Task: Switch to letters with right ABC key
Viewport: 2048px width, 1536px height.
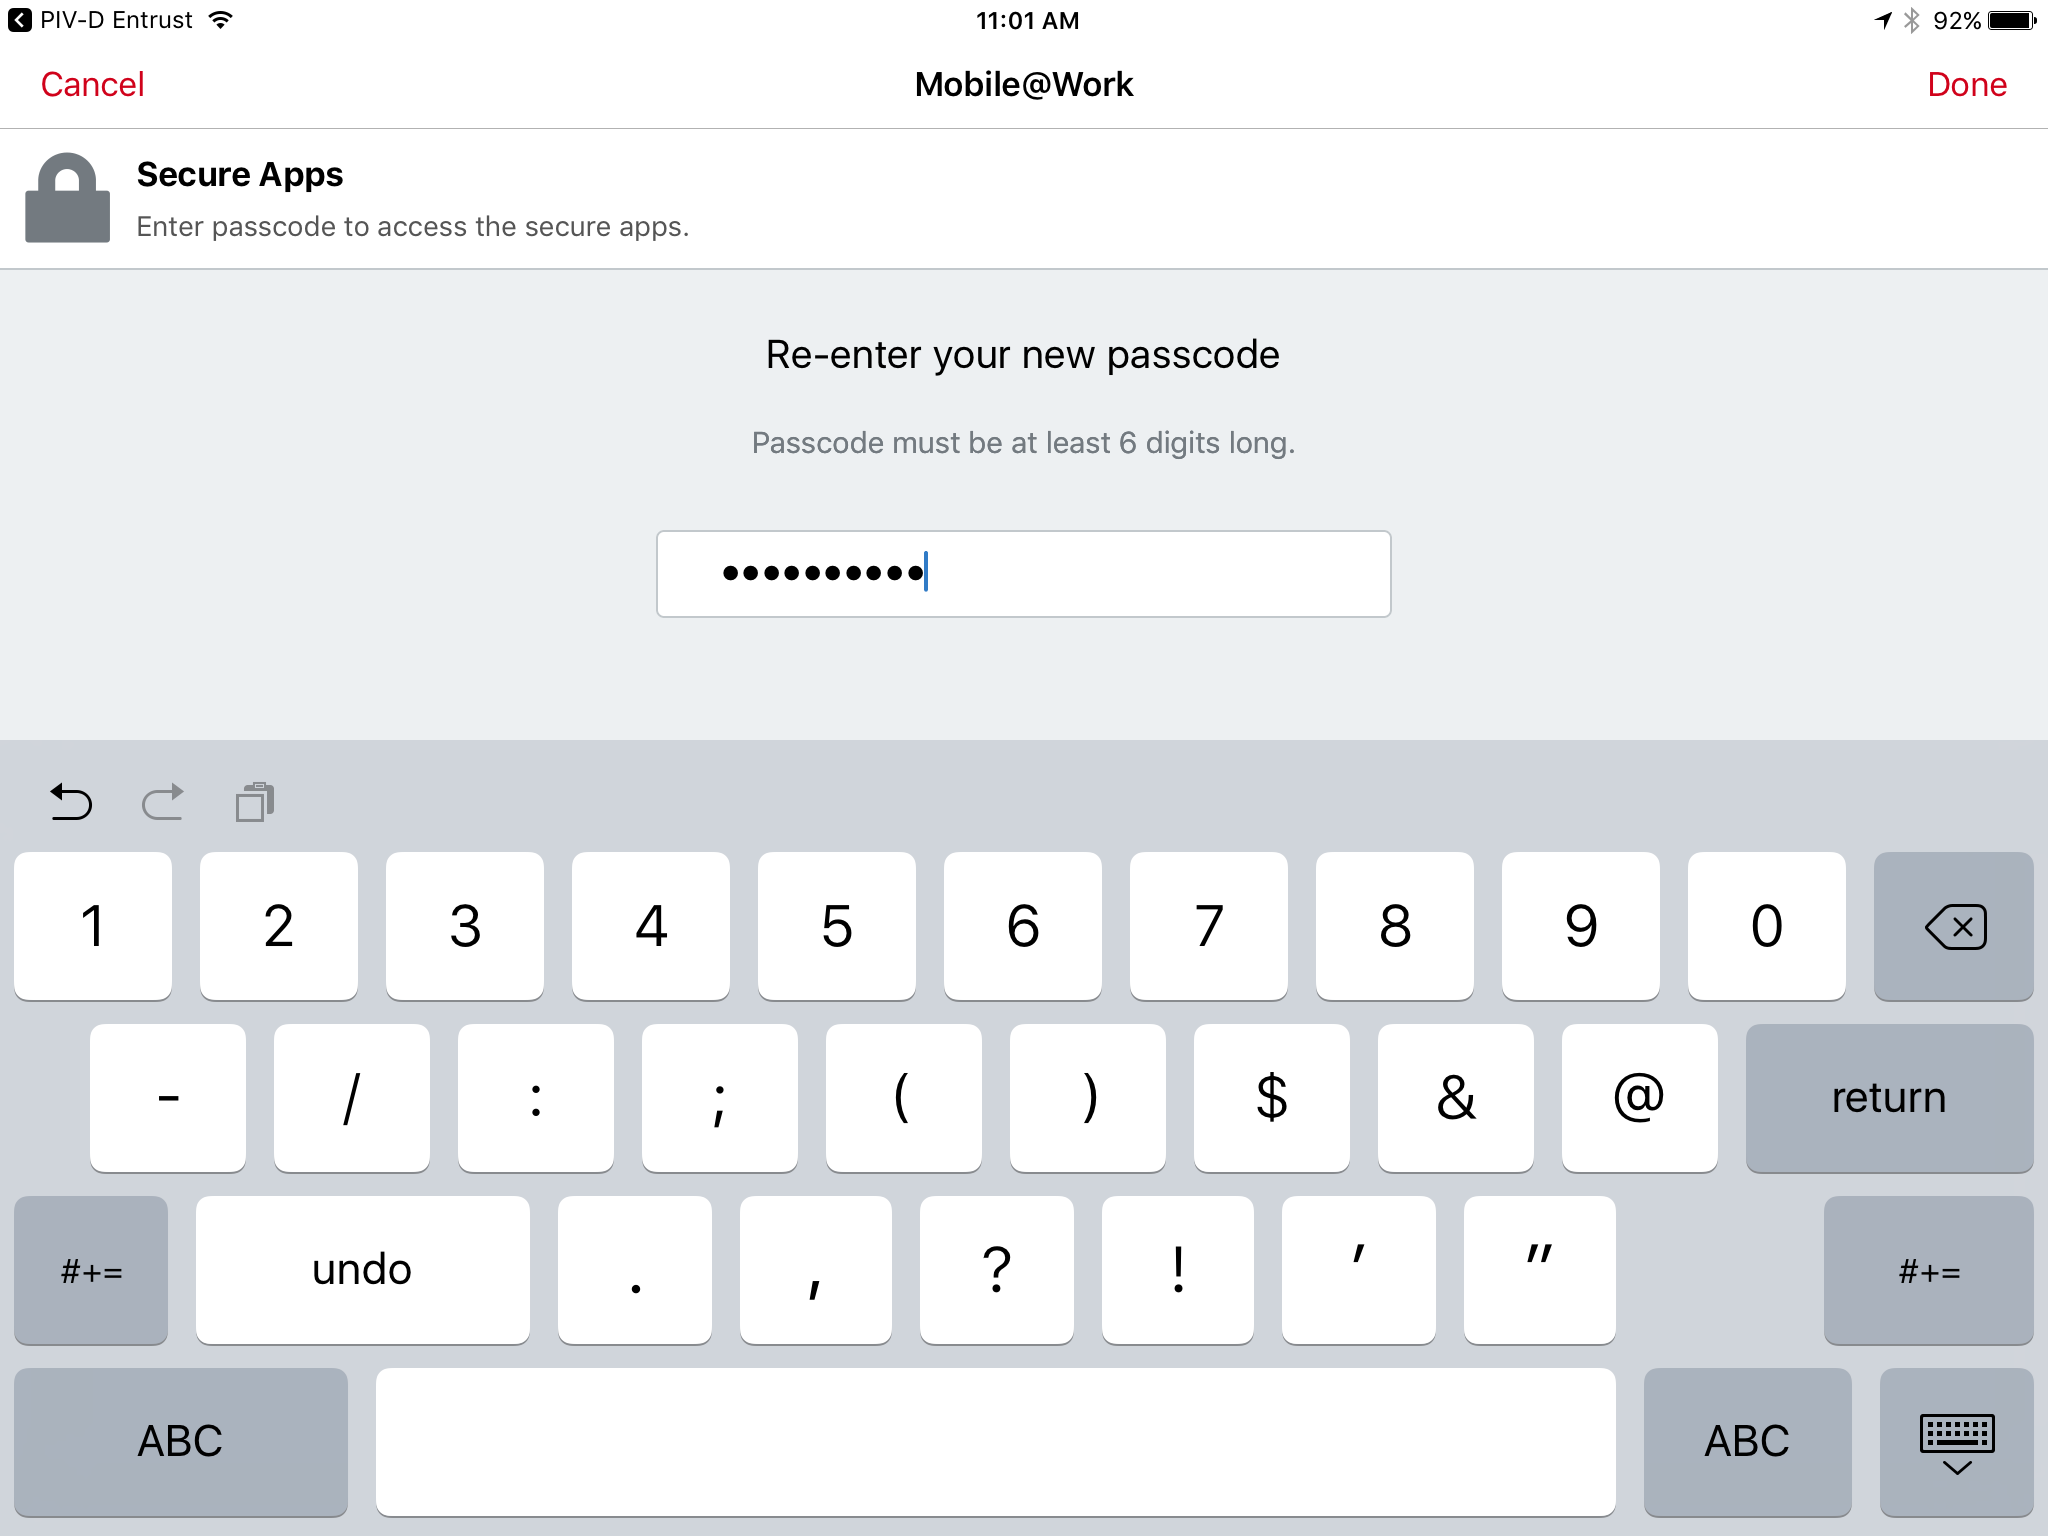Action: (x=1747, y=1442)
